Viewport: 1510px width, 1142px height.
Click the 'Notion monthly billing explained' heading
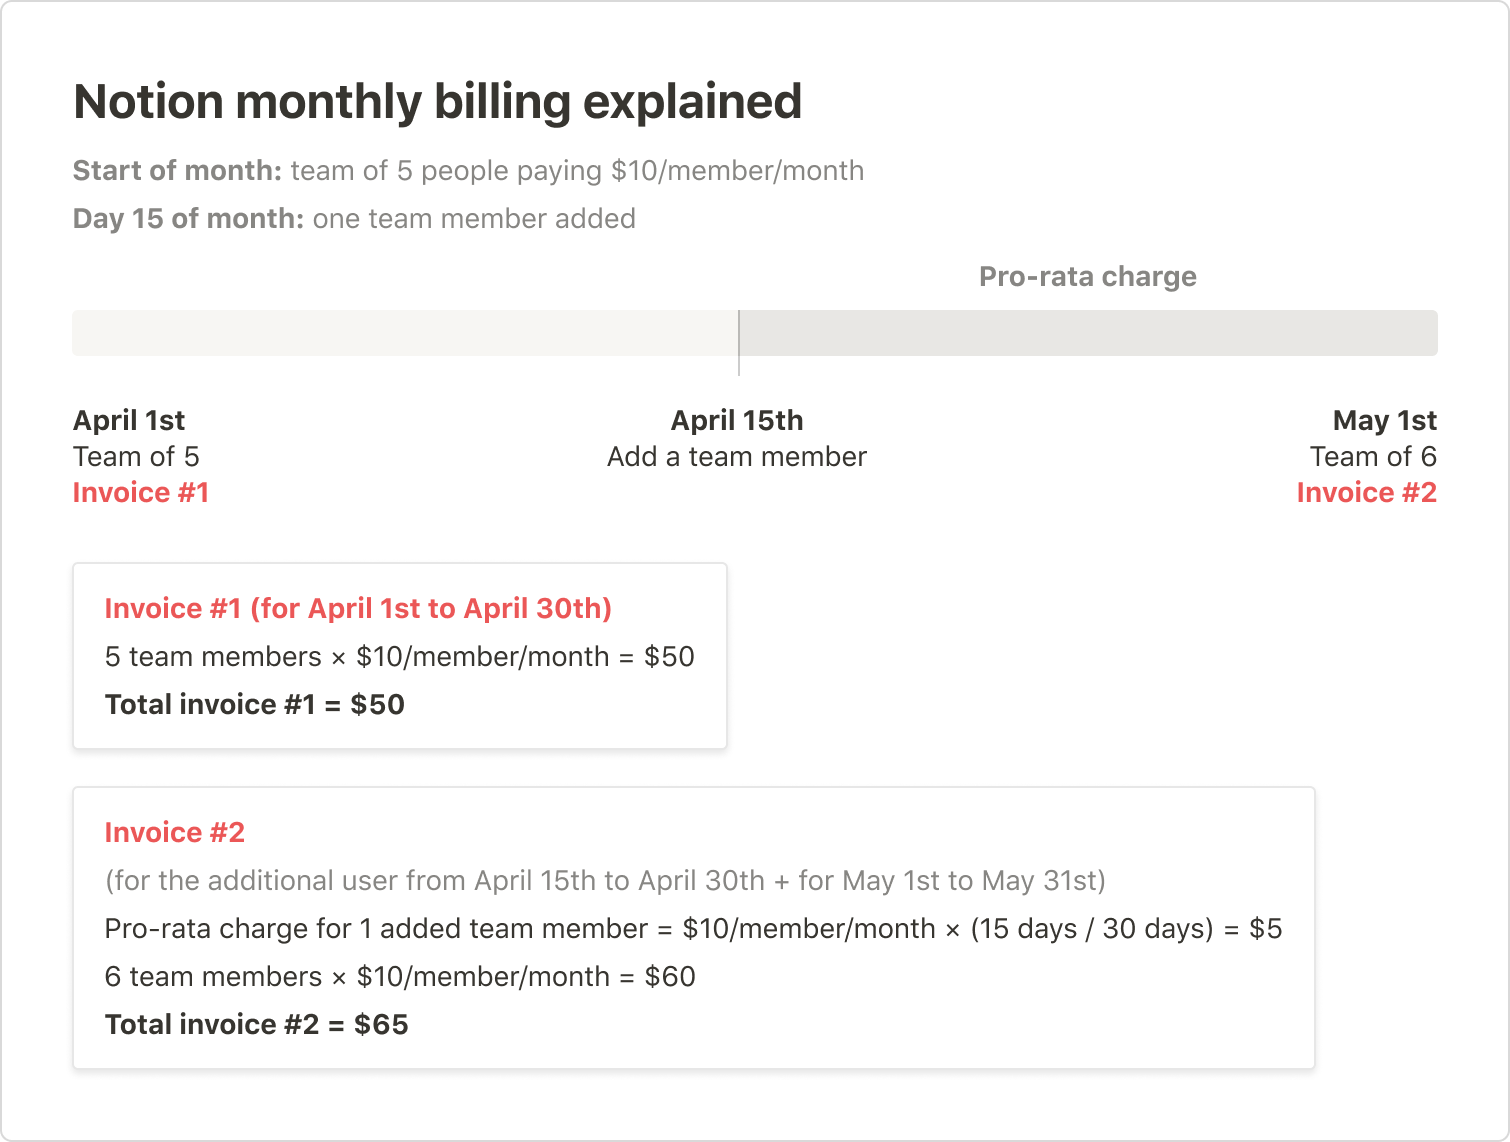coord(437,102)
